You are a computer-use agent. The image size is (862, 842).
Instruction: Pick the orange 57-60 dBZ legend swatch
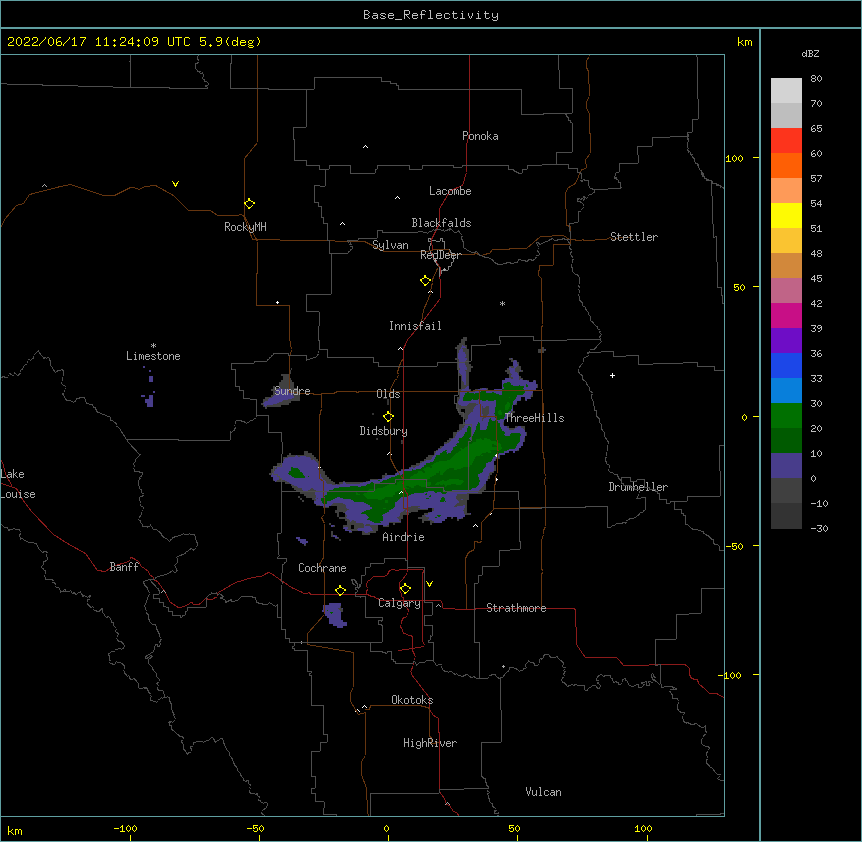[786, 165]
